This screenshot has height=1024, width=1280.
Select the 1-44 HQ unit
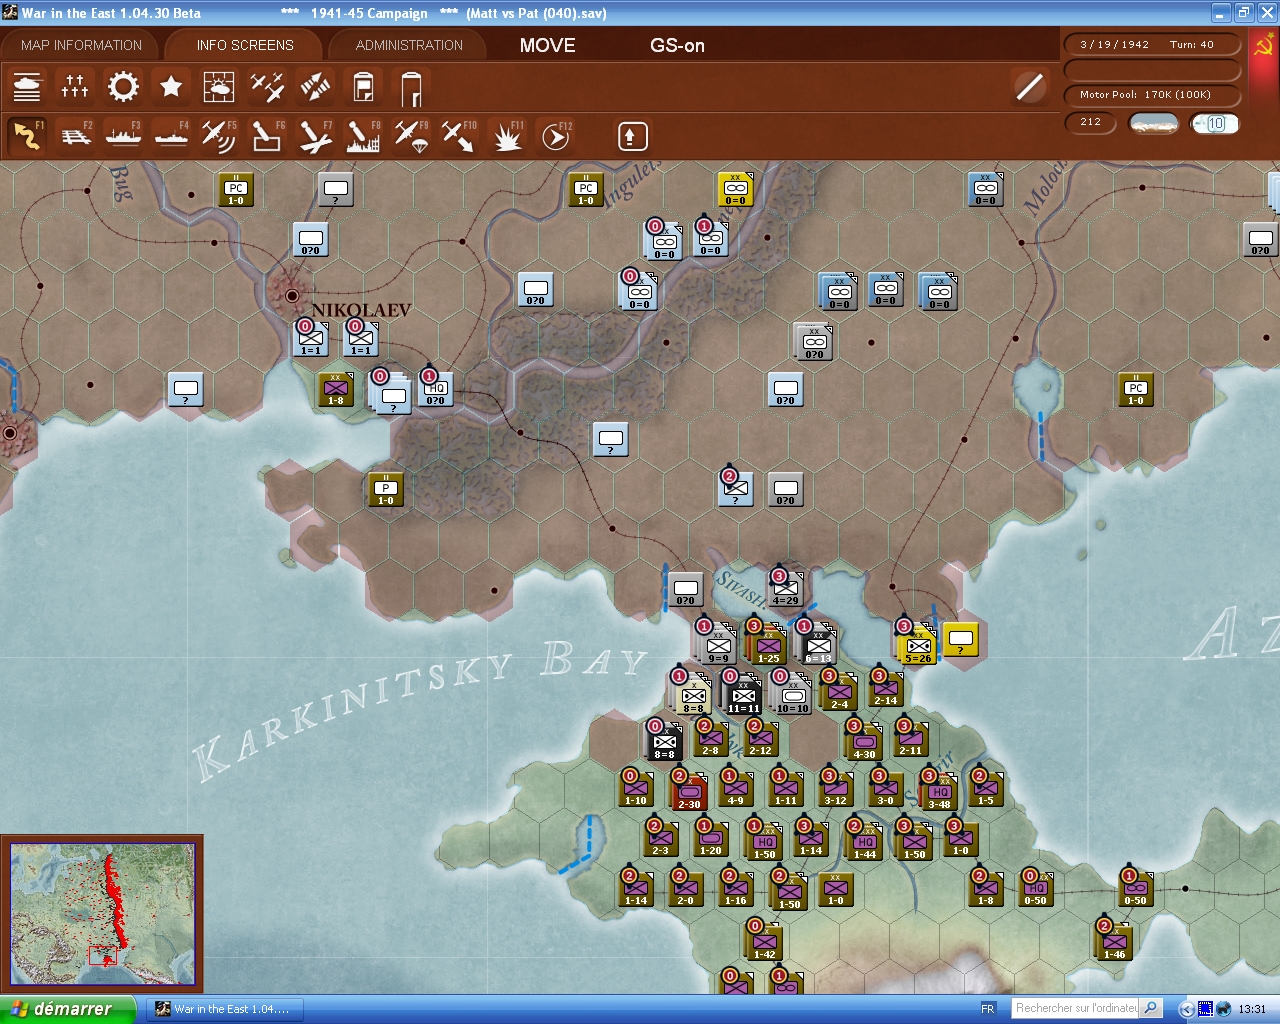[x=865, y=841]
